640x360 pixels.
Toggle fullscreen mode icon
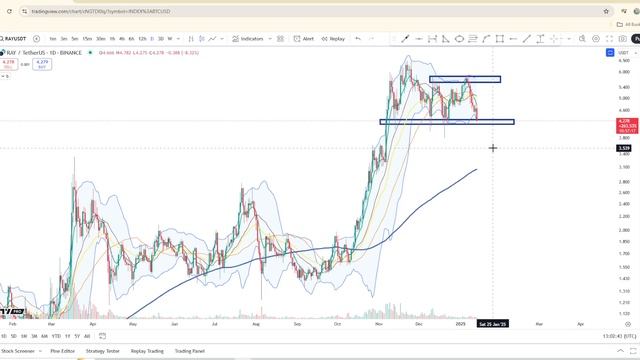click(609, 39)
